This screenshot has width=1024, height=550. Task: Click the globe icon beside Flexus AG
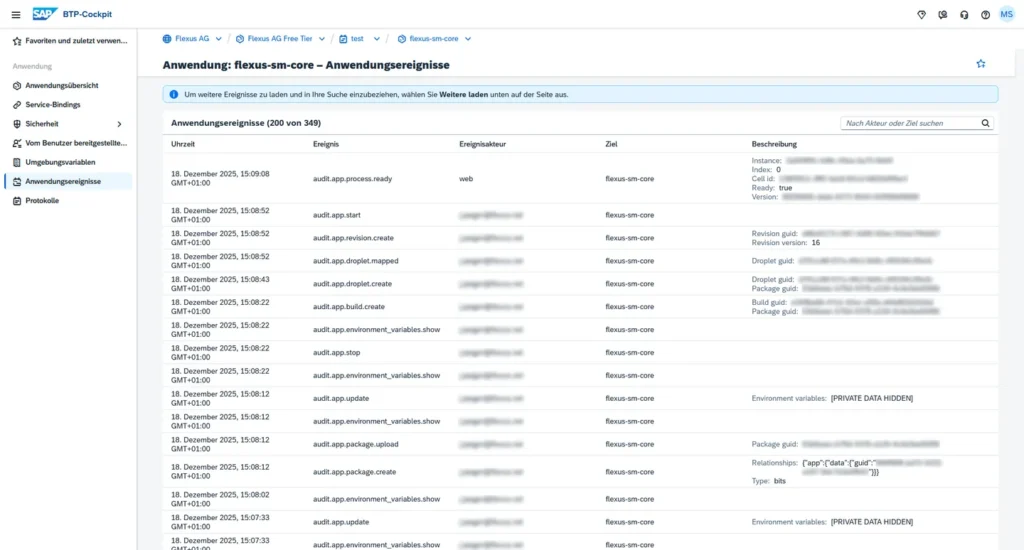[167, 39]
